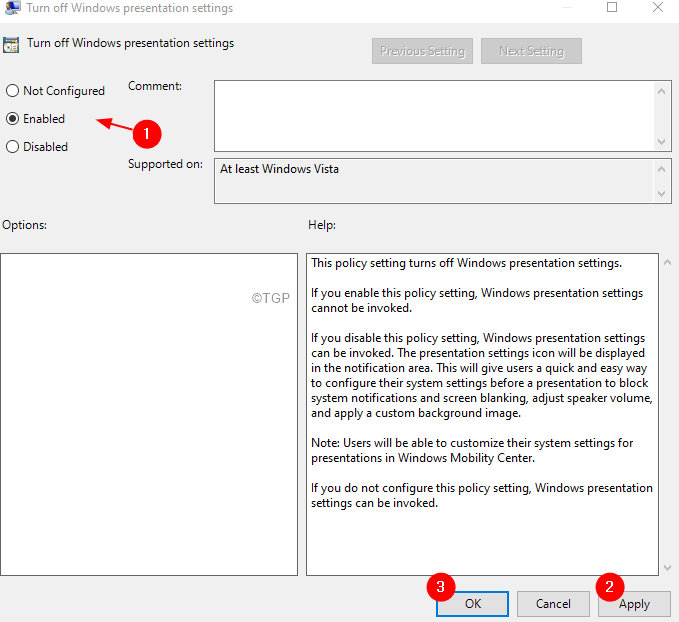Screen dimensions: 679x622
Task: Click the title bar application icon
Action: click(x=12, y=8)
